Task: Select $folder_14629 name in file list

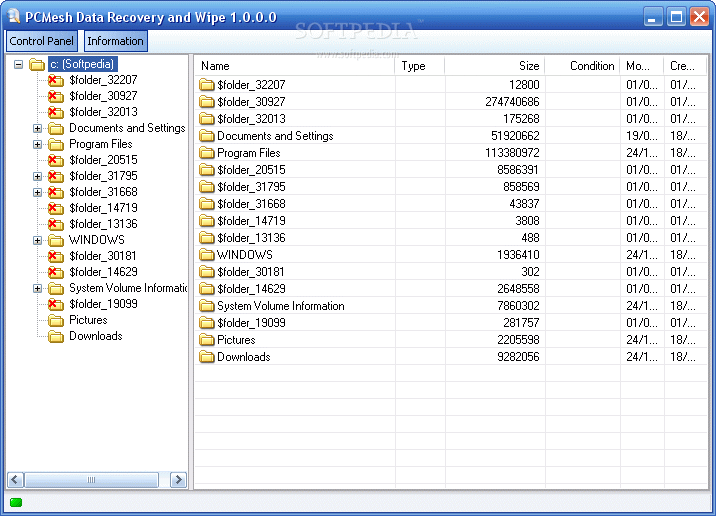Action: [251, 289]
